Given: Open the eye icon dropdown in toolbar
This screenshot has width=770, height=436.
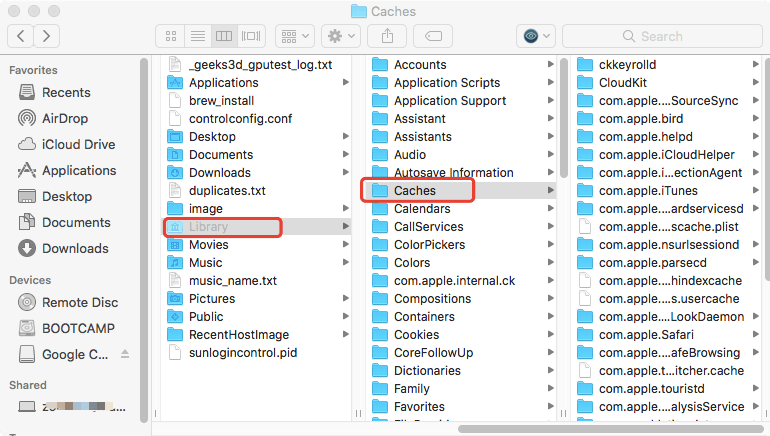Looking at the screenshot, I should click(535, 36).
